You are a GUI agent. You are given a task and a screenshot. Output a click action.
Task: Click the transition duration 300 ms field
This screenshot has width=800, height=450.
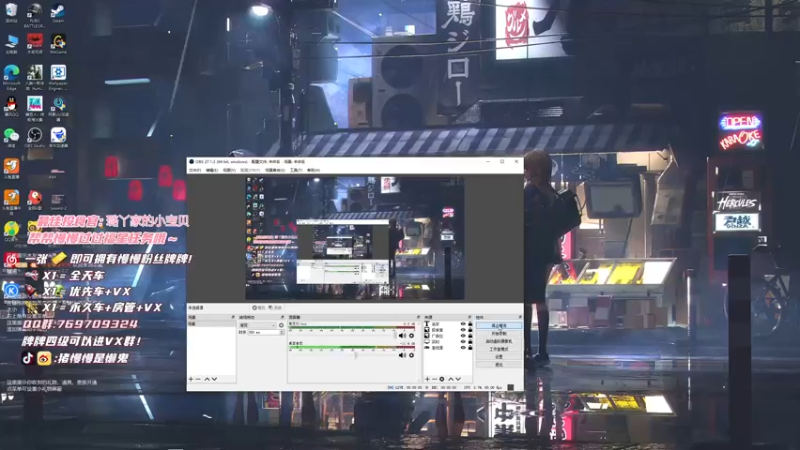264,332
